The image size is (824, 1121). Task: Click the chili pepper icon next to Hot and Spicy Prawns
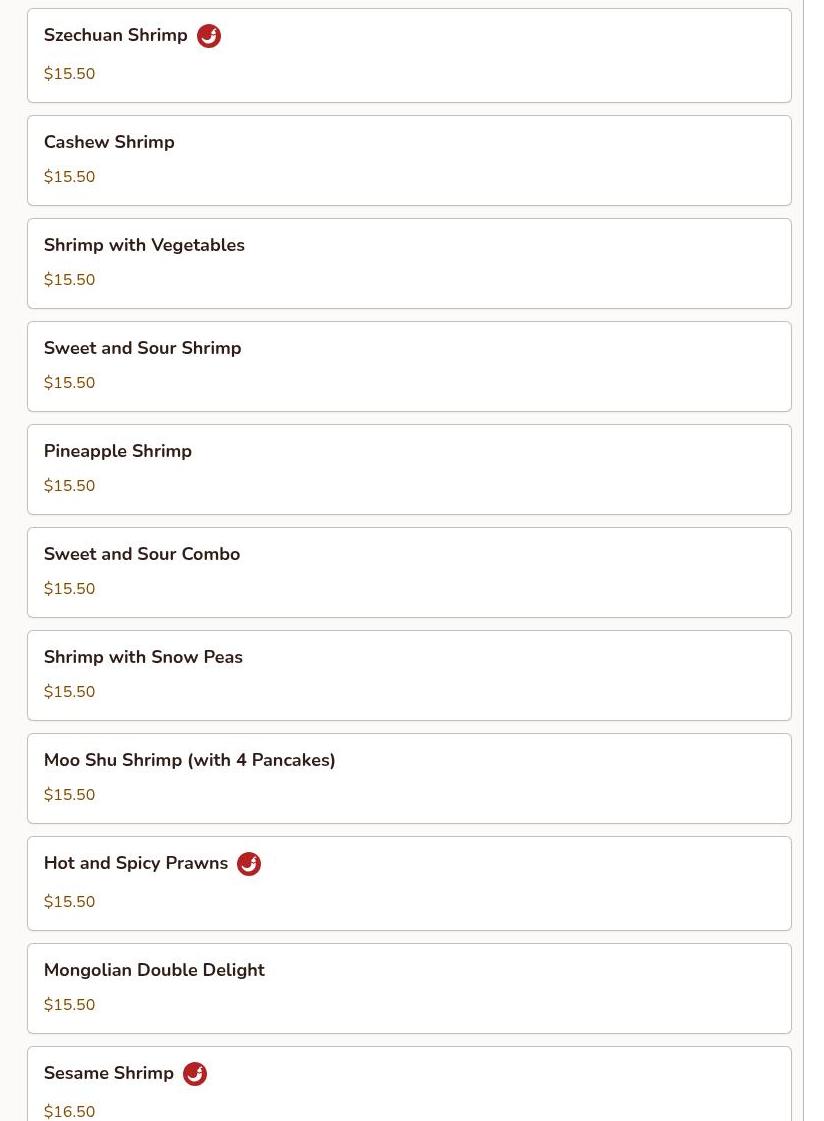[x=249, y=864]
